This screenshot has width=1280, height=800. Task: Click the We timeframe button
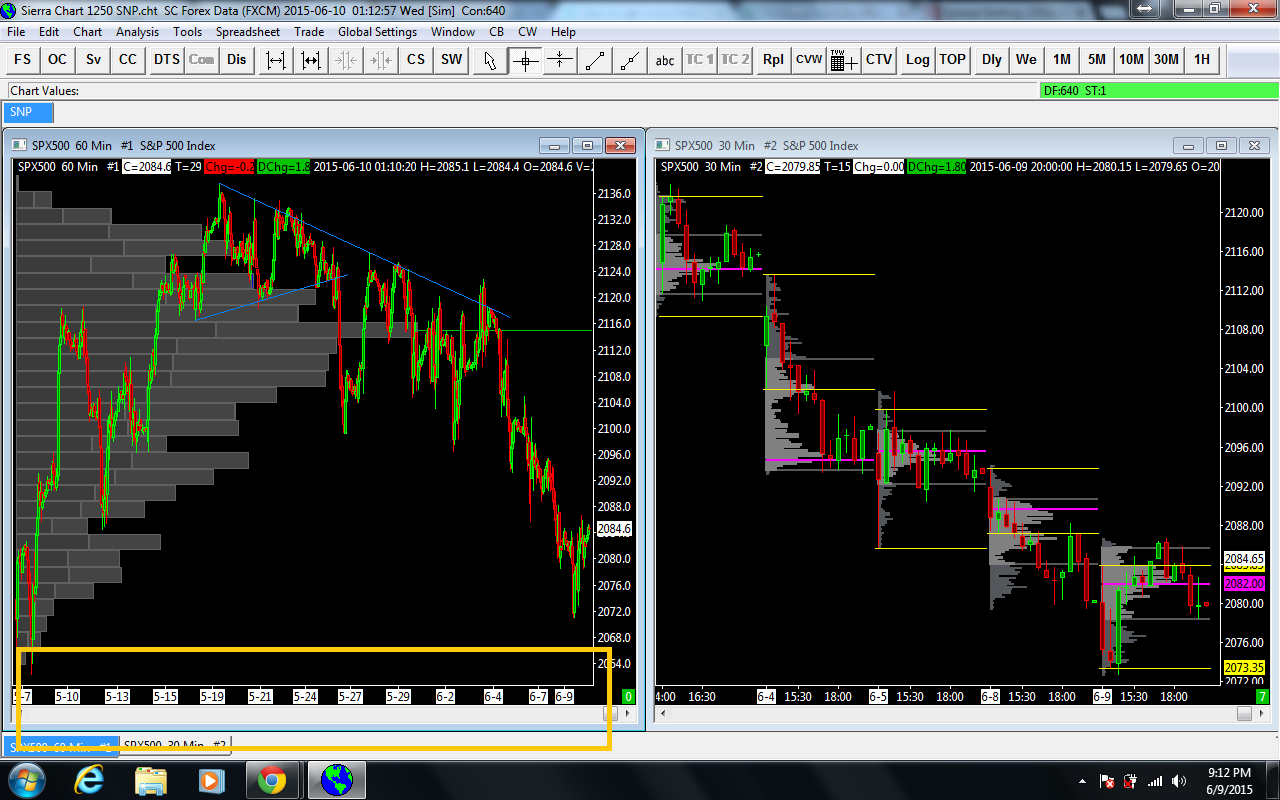(x=1026, y=59)
